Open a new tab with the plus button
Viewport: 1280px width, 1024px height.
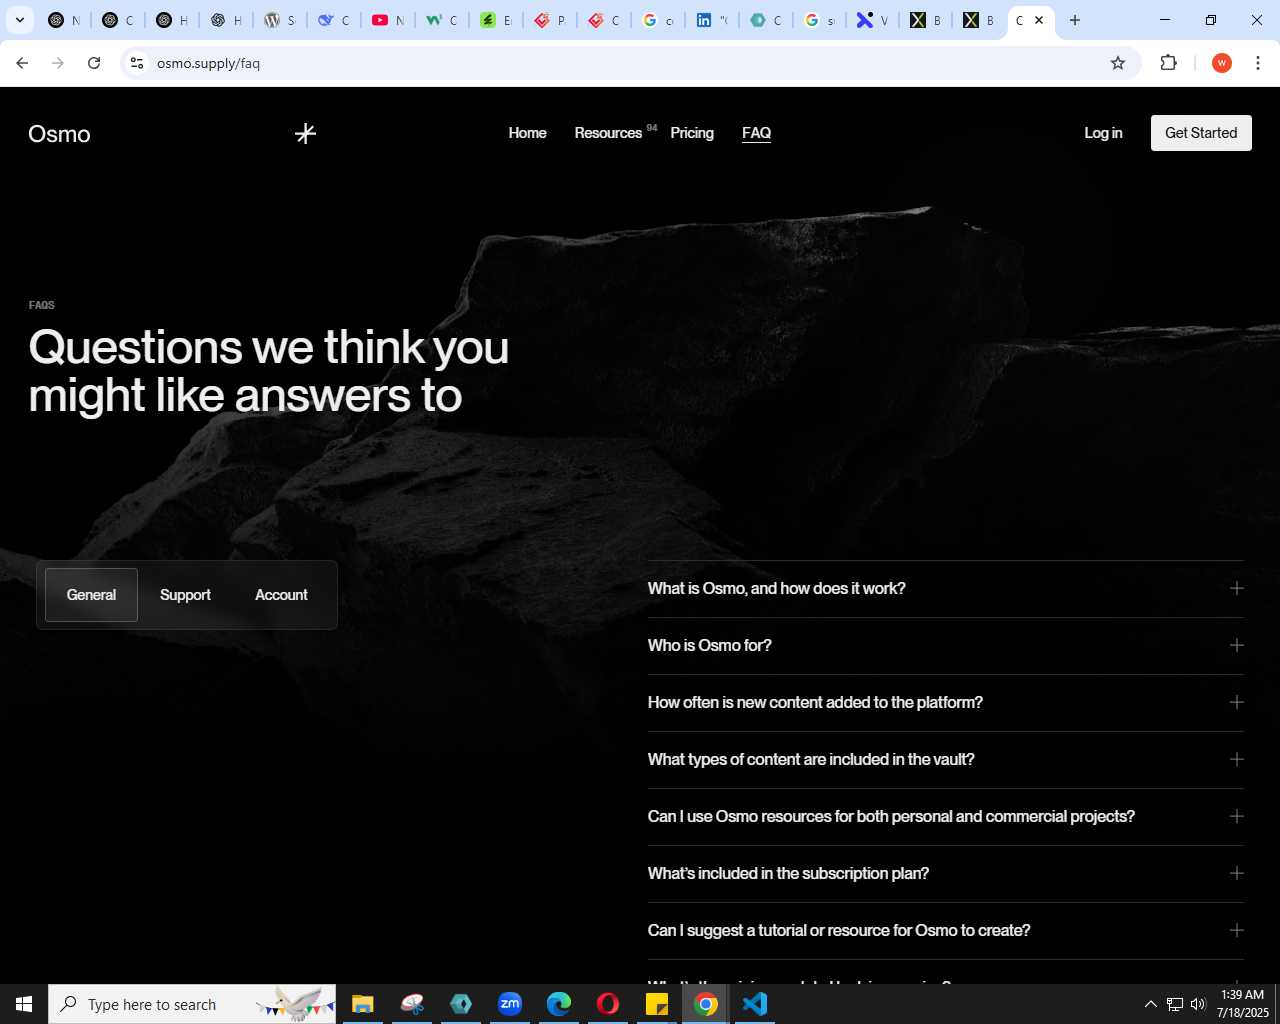coord(1075,20)
